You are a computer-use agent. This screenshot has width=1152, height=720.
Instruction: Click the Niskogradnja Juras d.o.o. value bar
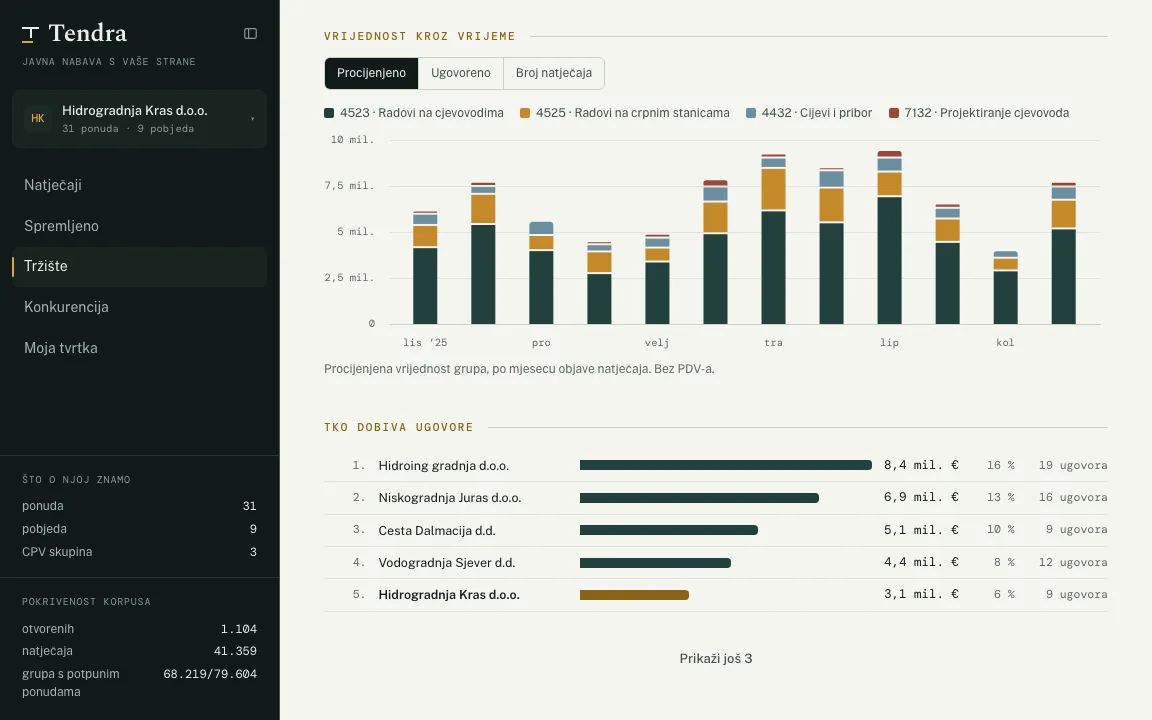pos(699,498)
